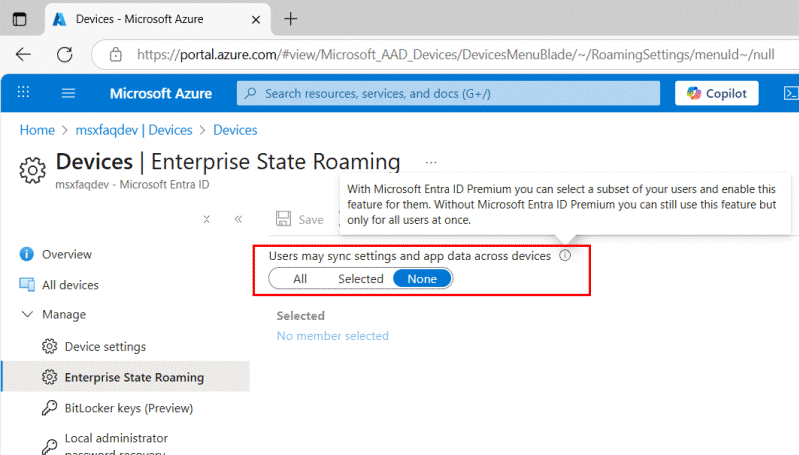799x455 pixels.
Task: Set sync settings to None
Action: pyautogui.click(x=422, y=279)
